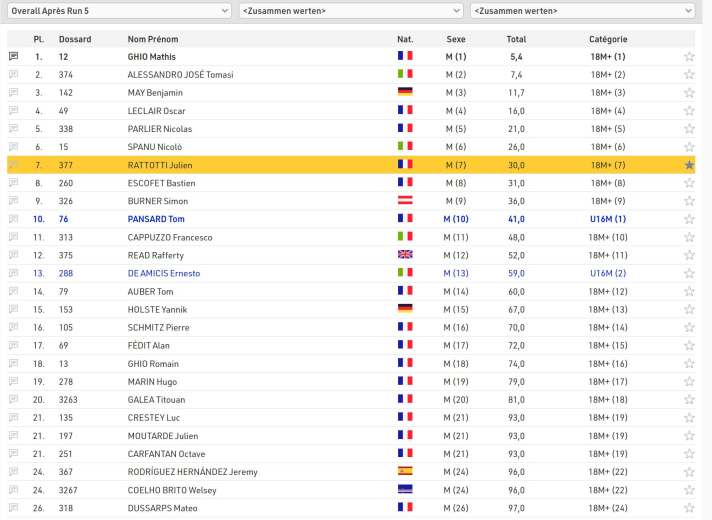
Task: Open comment icon for READ Rafferty row
Action: pos(14,255)
